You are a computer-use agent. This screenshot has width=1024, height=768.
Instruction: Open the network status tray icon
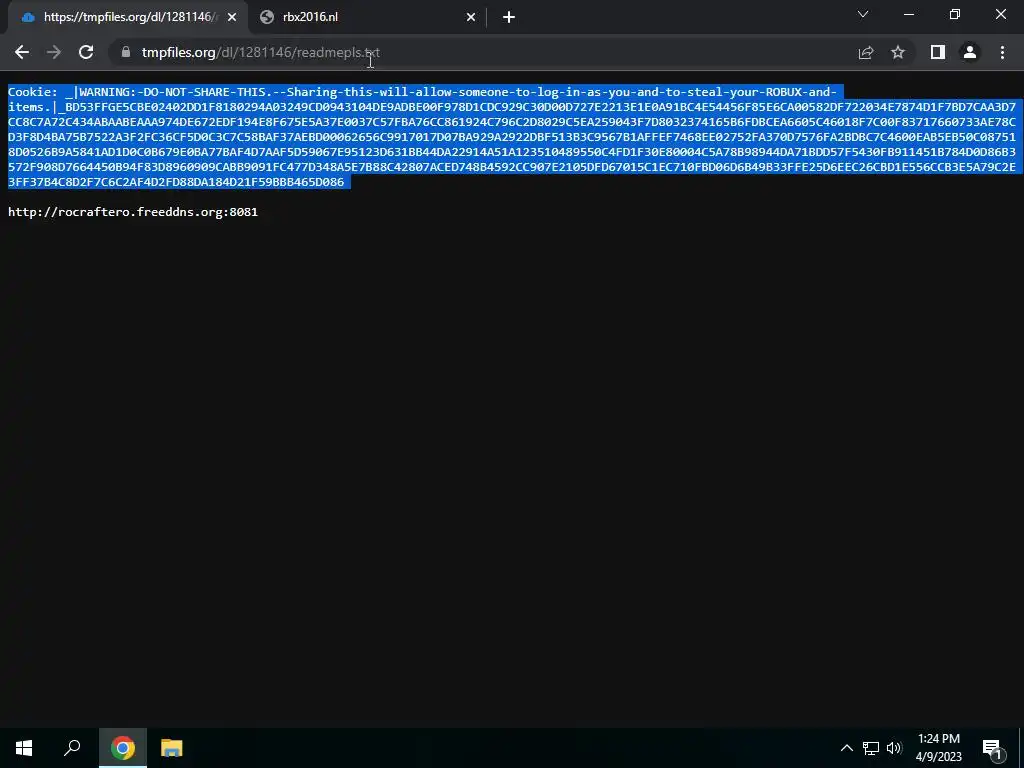click(871, 748)
